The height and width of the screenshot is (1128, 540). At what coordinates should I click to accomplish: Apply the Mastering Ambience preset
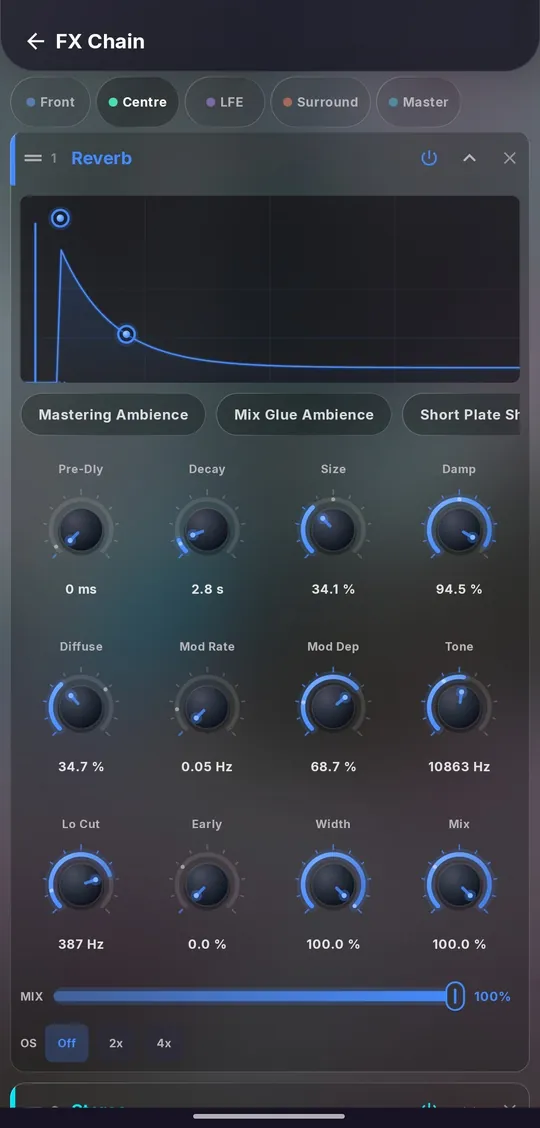(113, 414)
